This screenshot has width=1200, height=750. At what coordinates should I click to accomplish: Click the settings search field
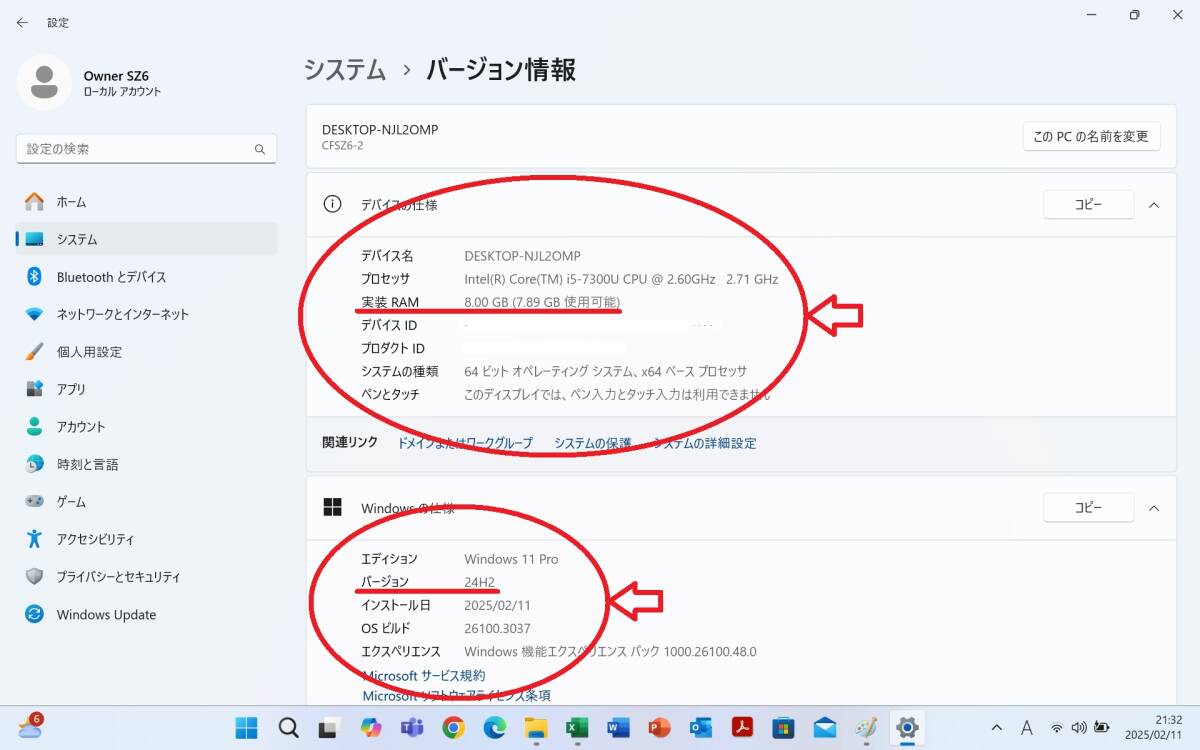(x=146, y=149)
